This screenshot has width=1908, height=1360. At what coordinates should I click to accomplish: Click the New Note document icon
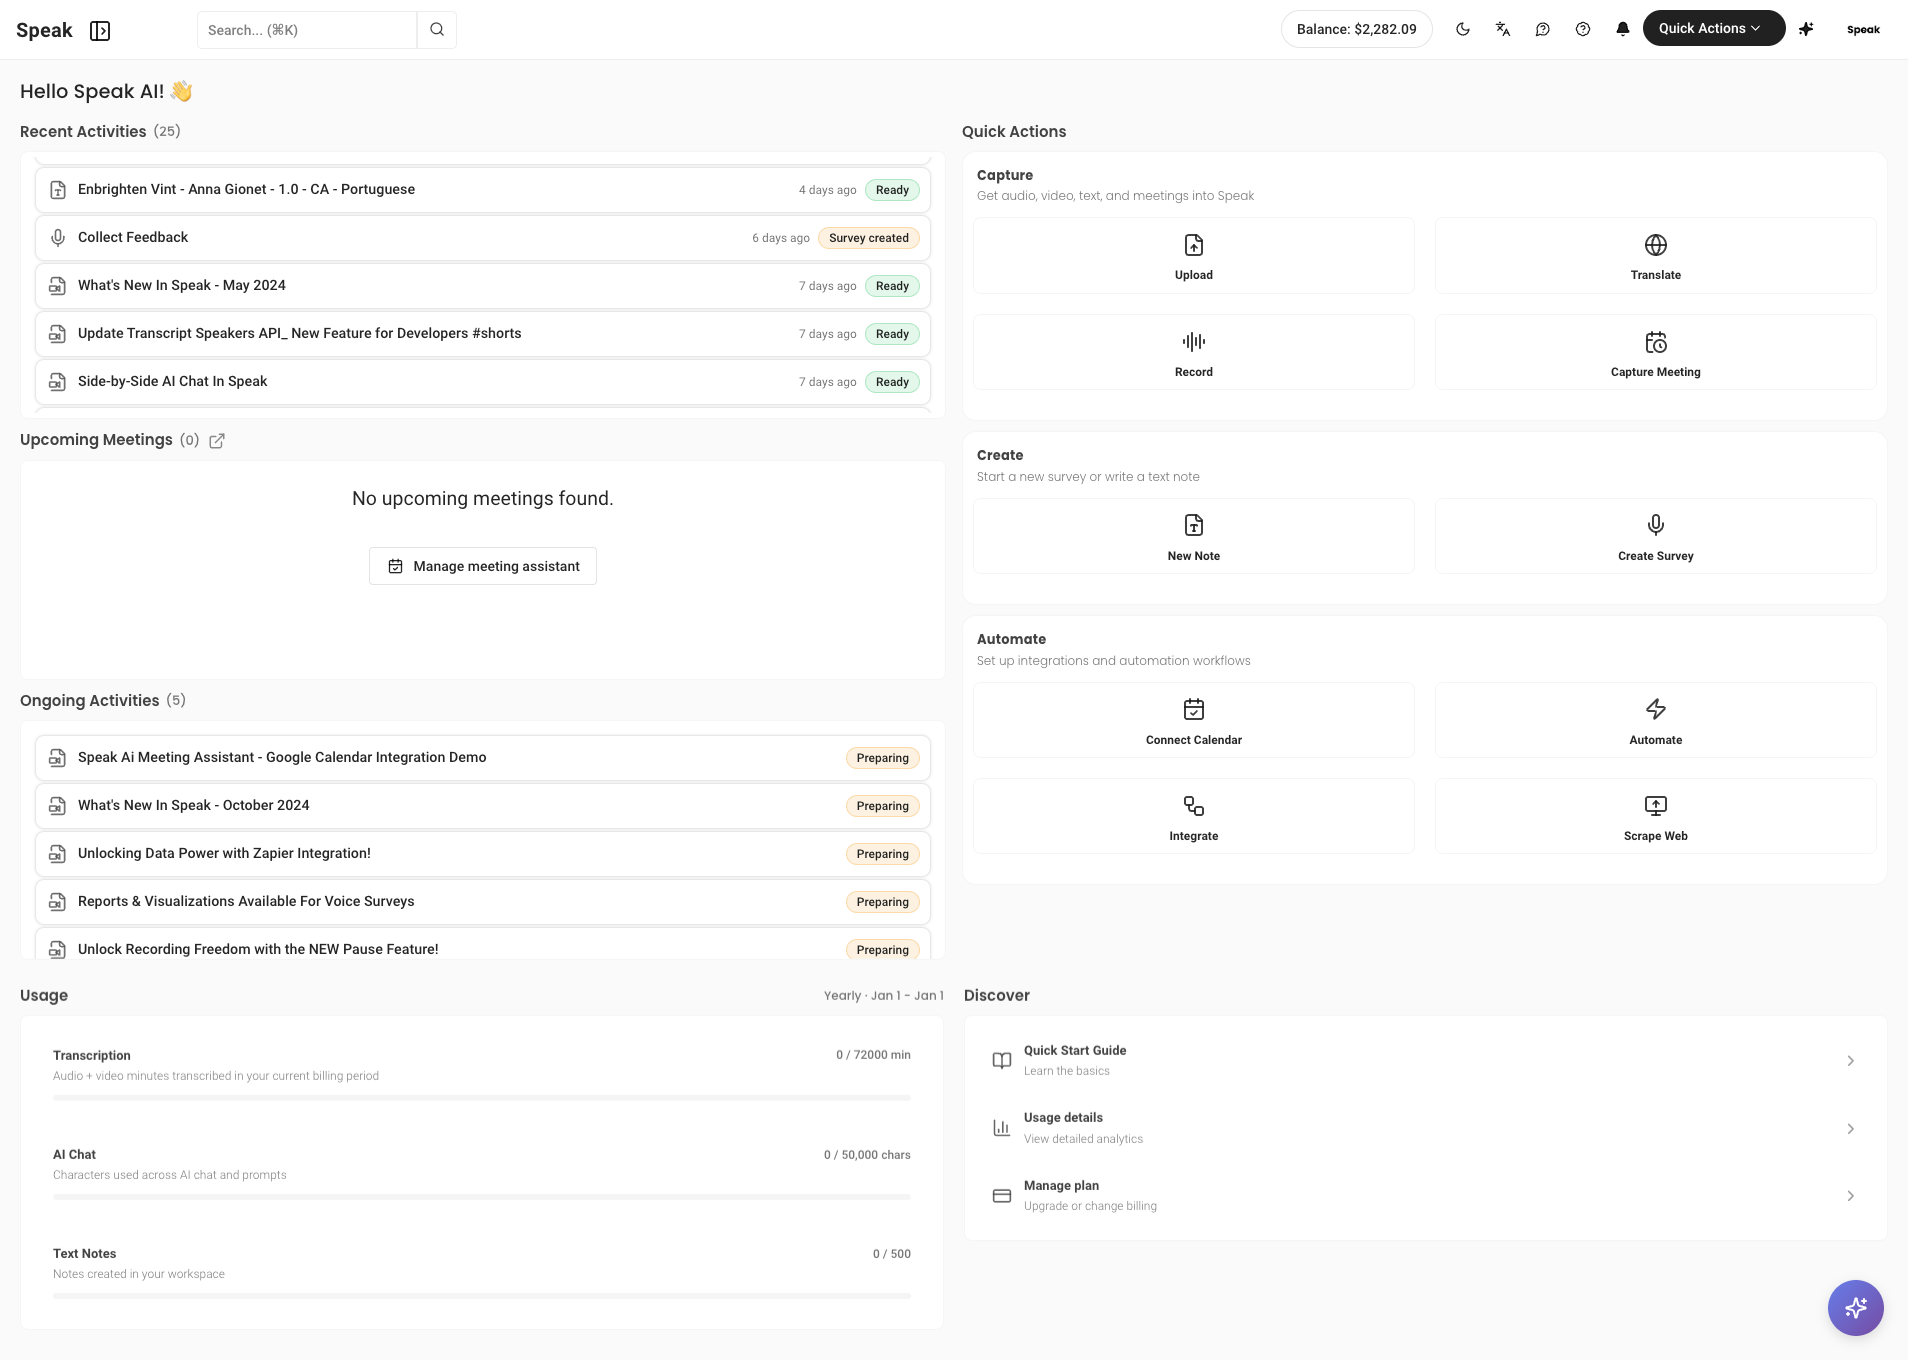[x=1194, y=525]
